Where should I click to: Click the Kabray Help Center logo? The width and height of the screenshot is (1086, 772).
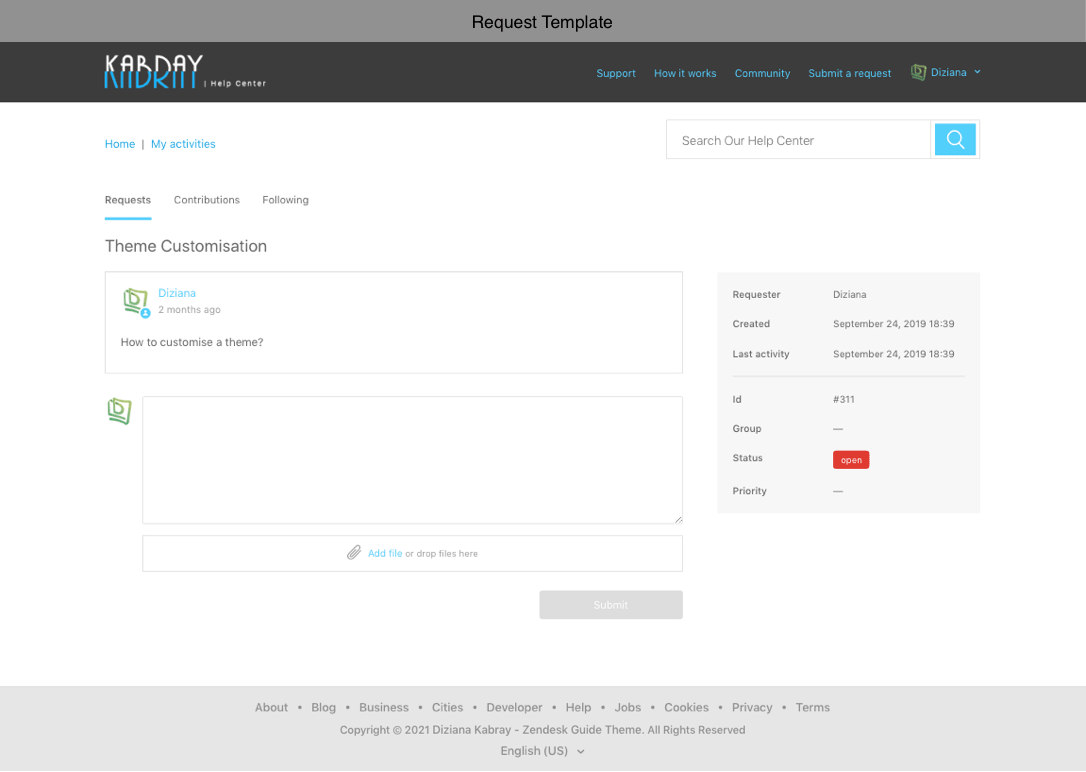tap(184, 72)
